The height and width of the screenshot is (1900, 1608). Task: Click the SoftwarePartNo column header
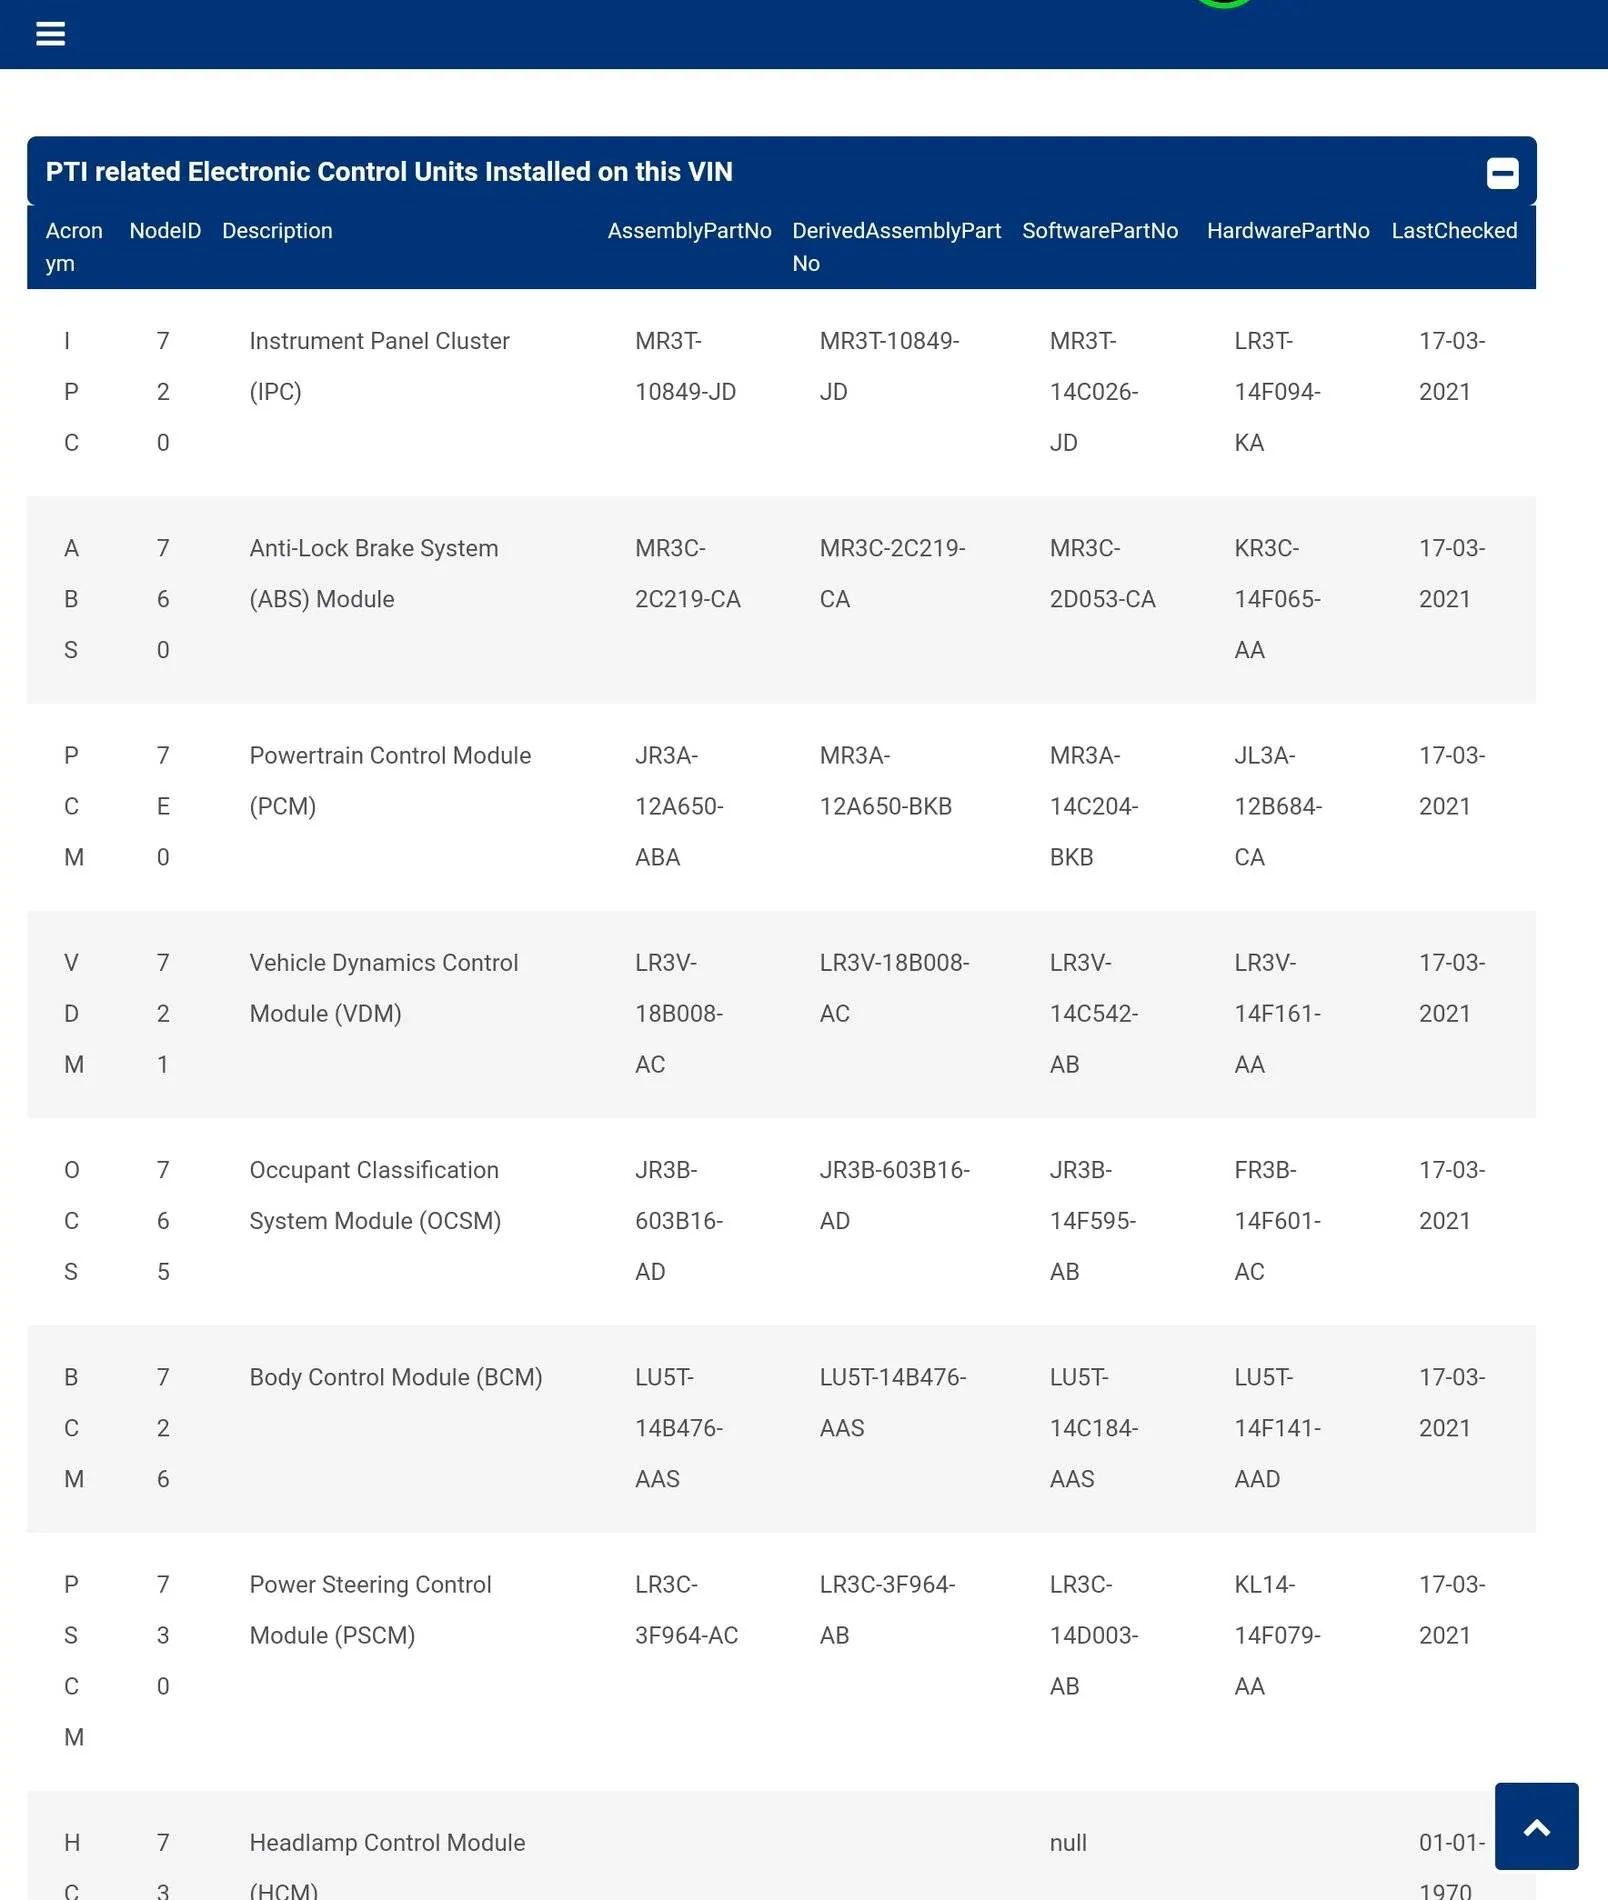(x=1100, y=231)
